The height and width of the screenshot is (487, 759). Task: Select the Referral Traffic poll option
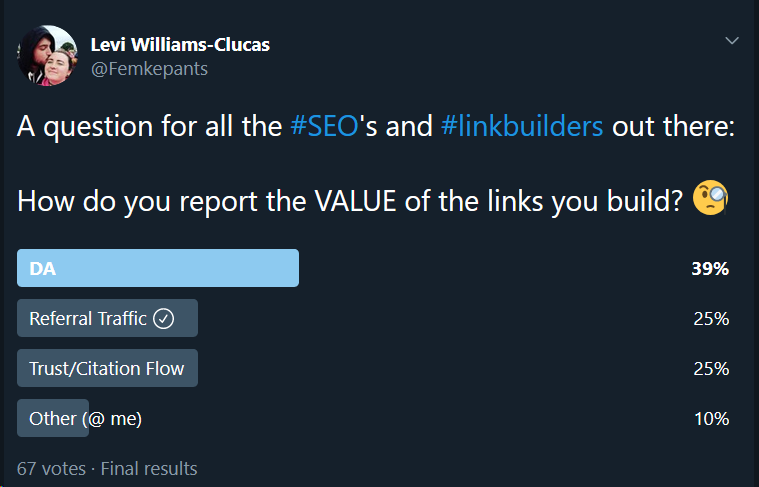point(107,318)
